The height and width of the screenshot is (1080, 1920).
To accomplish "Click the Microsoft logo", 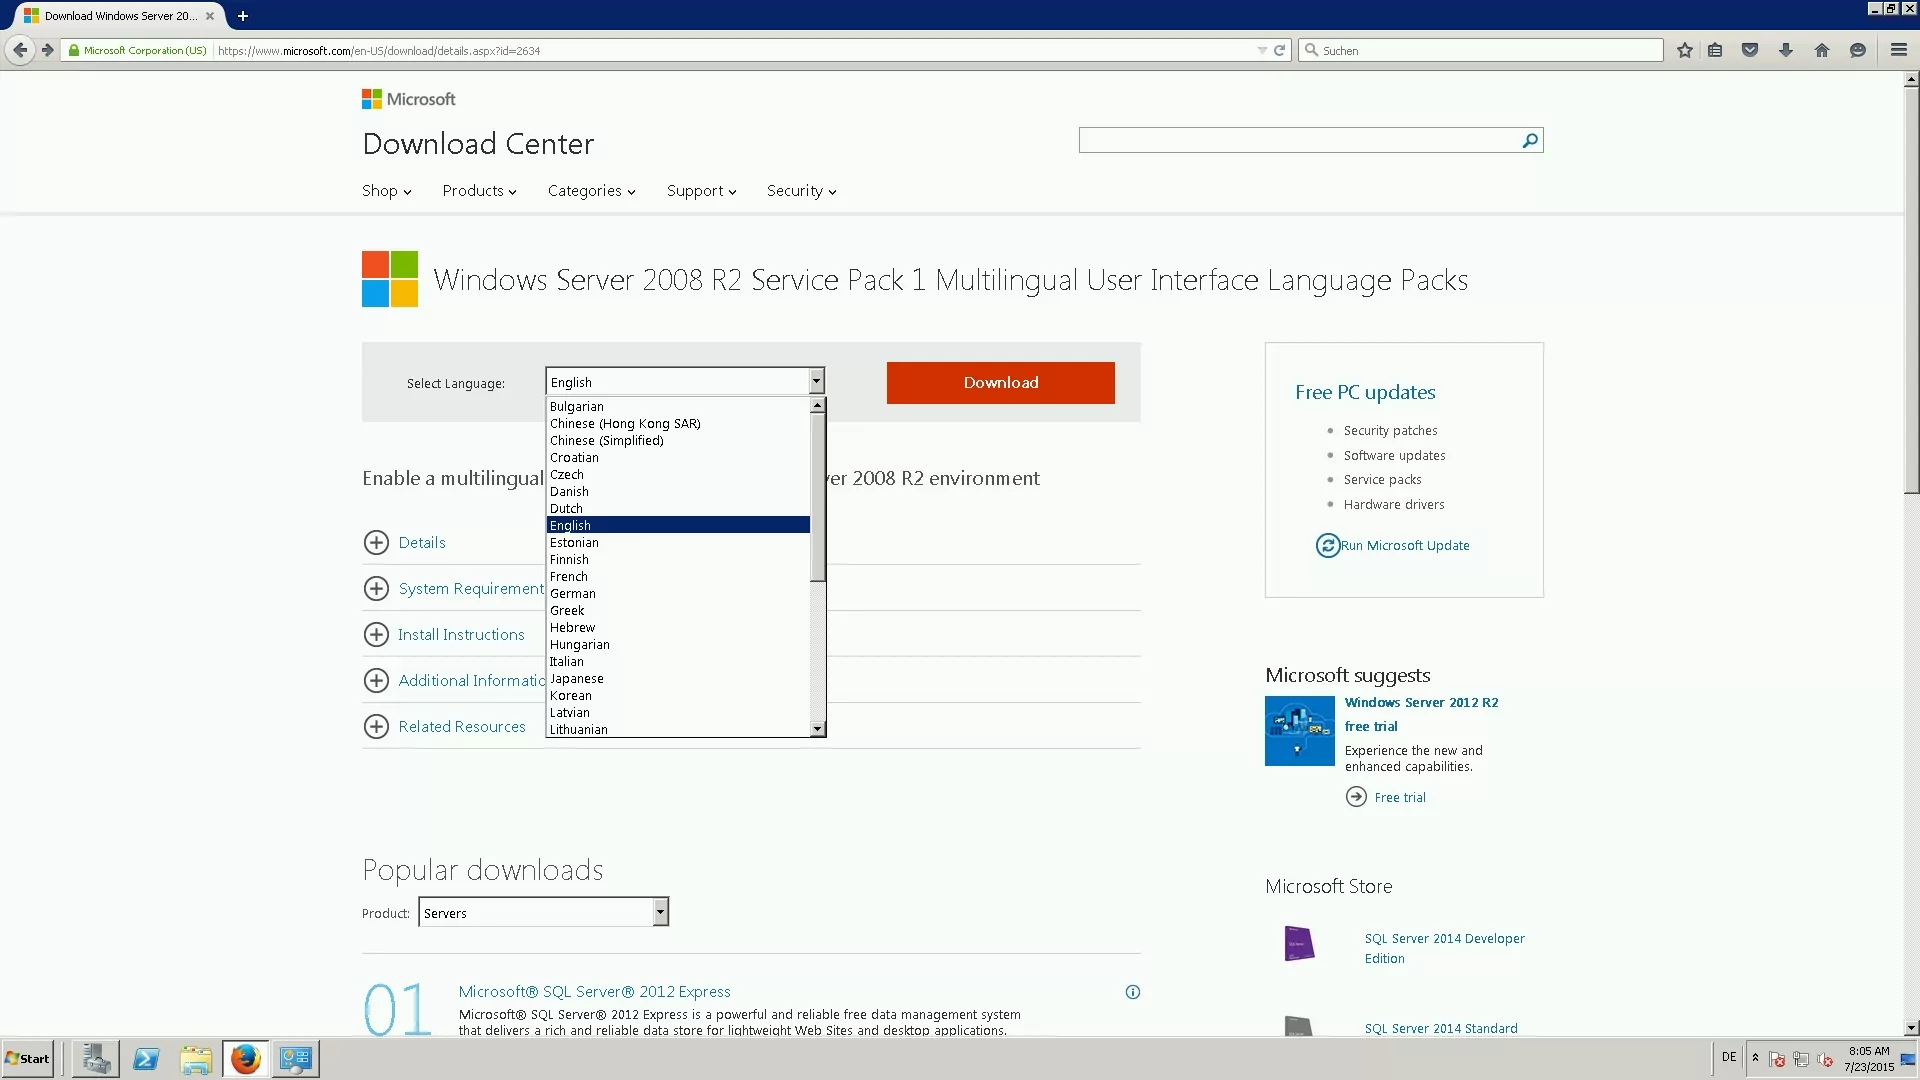I will click(x=408, y=99).
